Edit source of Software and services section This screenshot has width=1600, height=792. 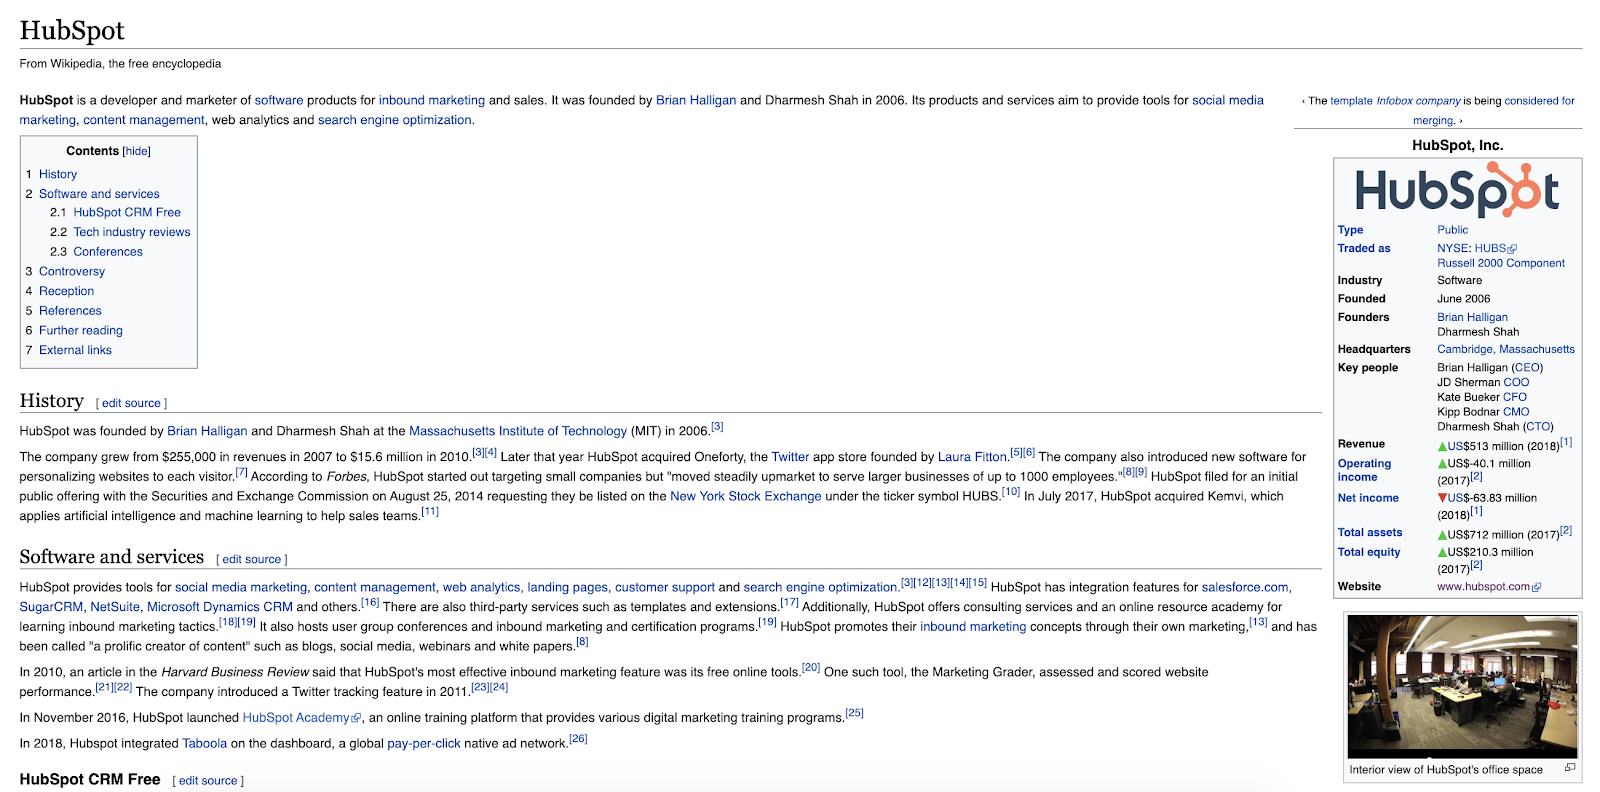point(251,559)
